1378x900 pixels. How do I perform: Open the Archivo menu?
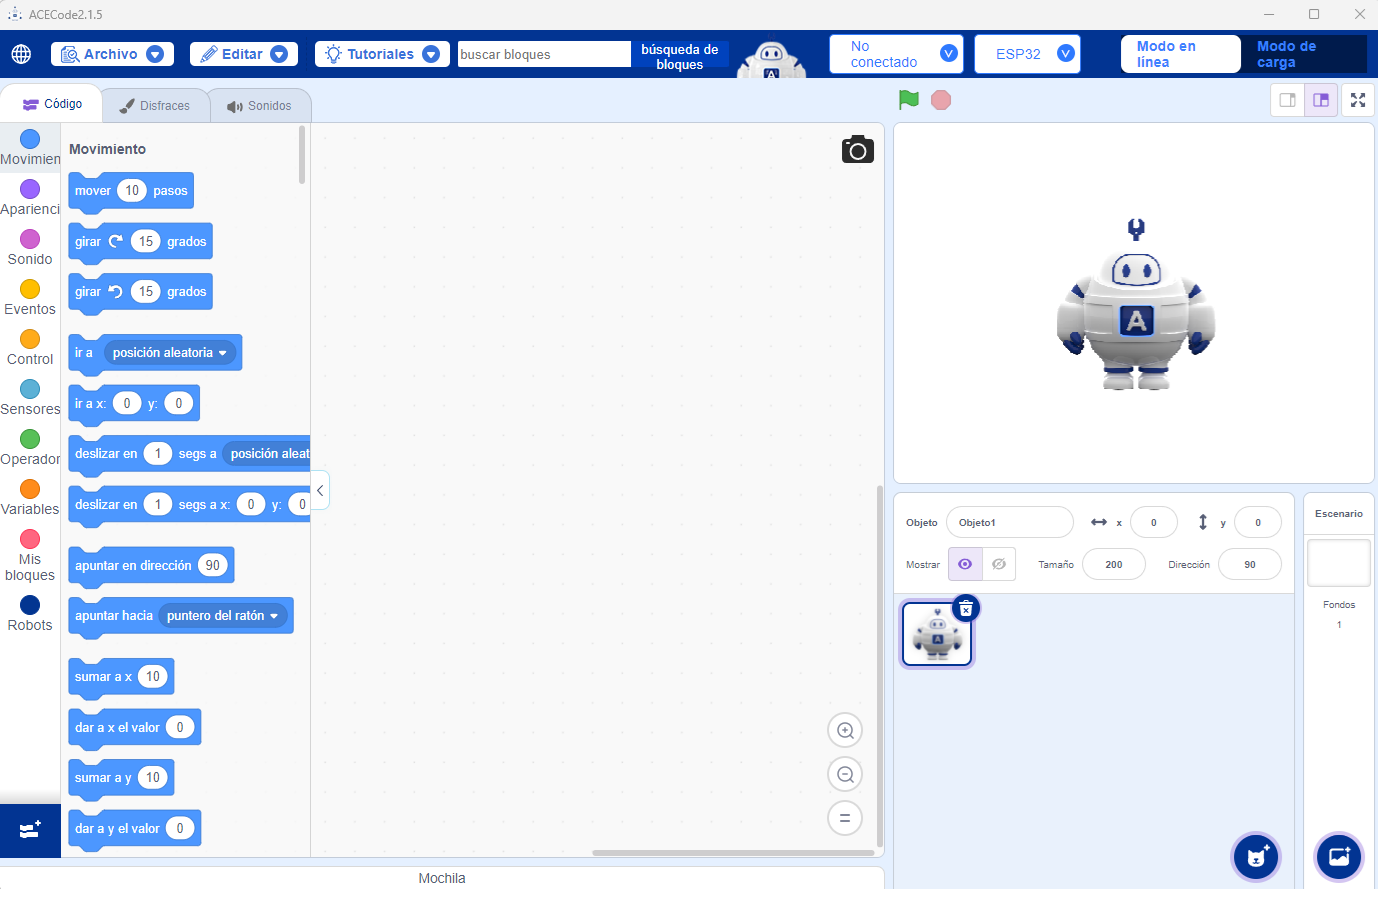click(x=112, y=54)
